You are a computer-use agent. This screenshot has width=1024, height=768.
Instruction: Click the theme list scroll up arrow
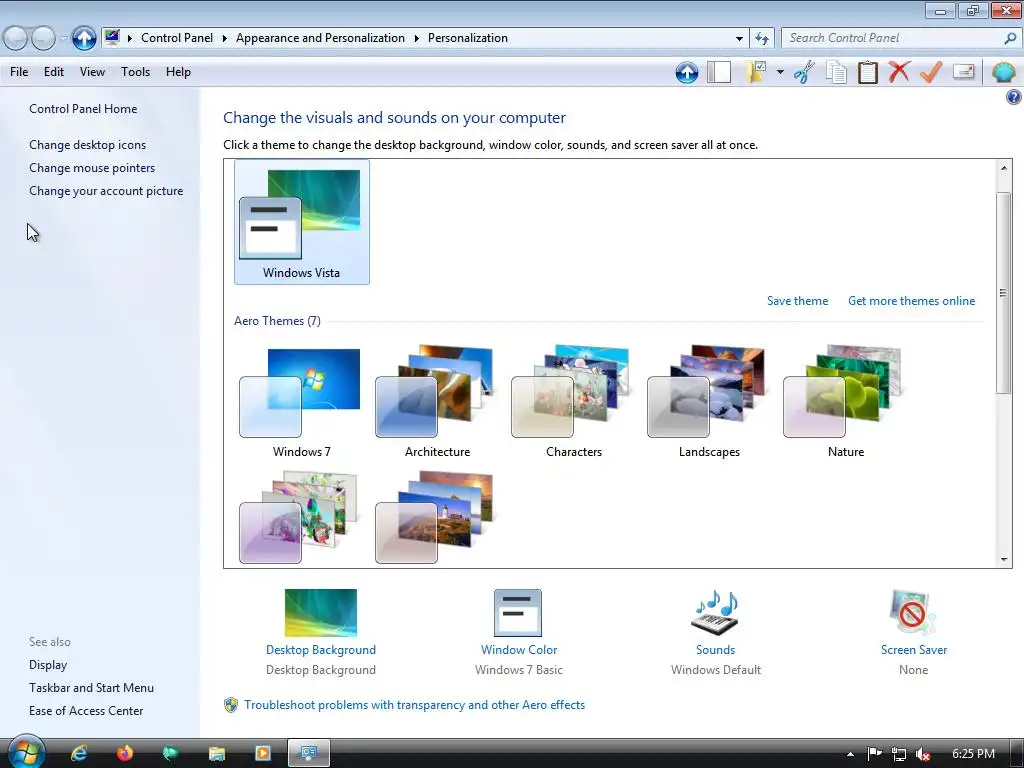[1004, 168]
